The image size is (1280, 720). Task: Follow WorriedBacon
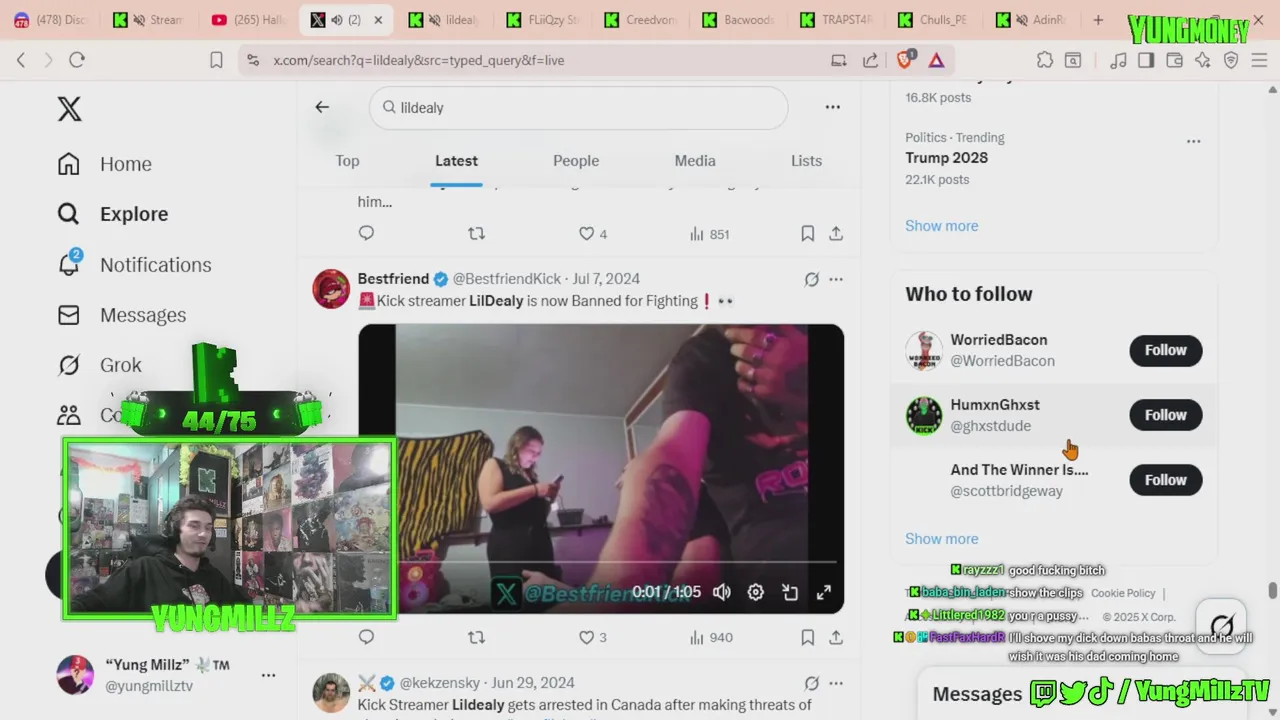1166,350
